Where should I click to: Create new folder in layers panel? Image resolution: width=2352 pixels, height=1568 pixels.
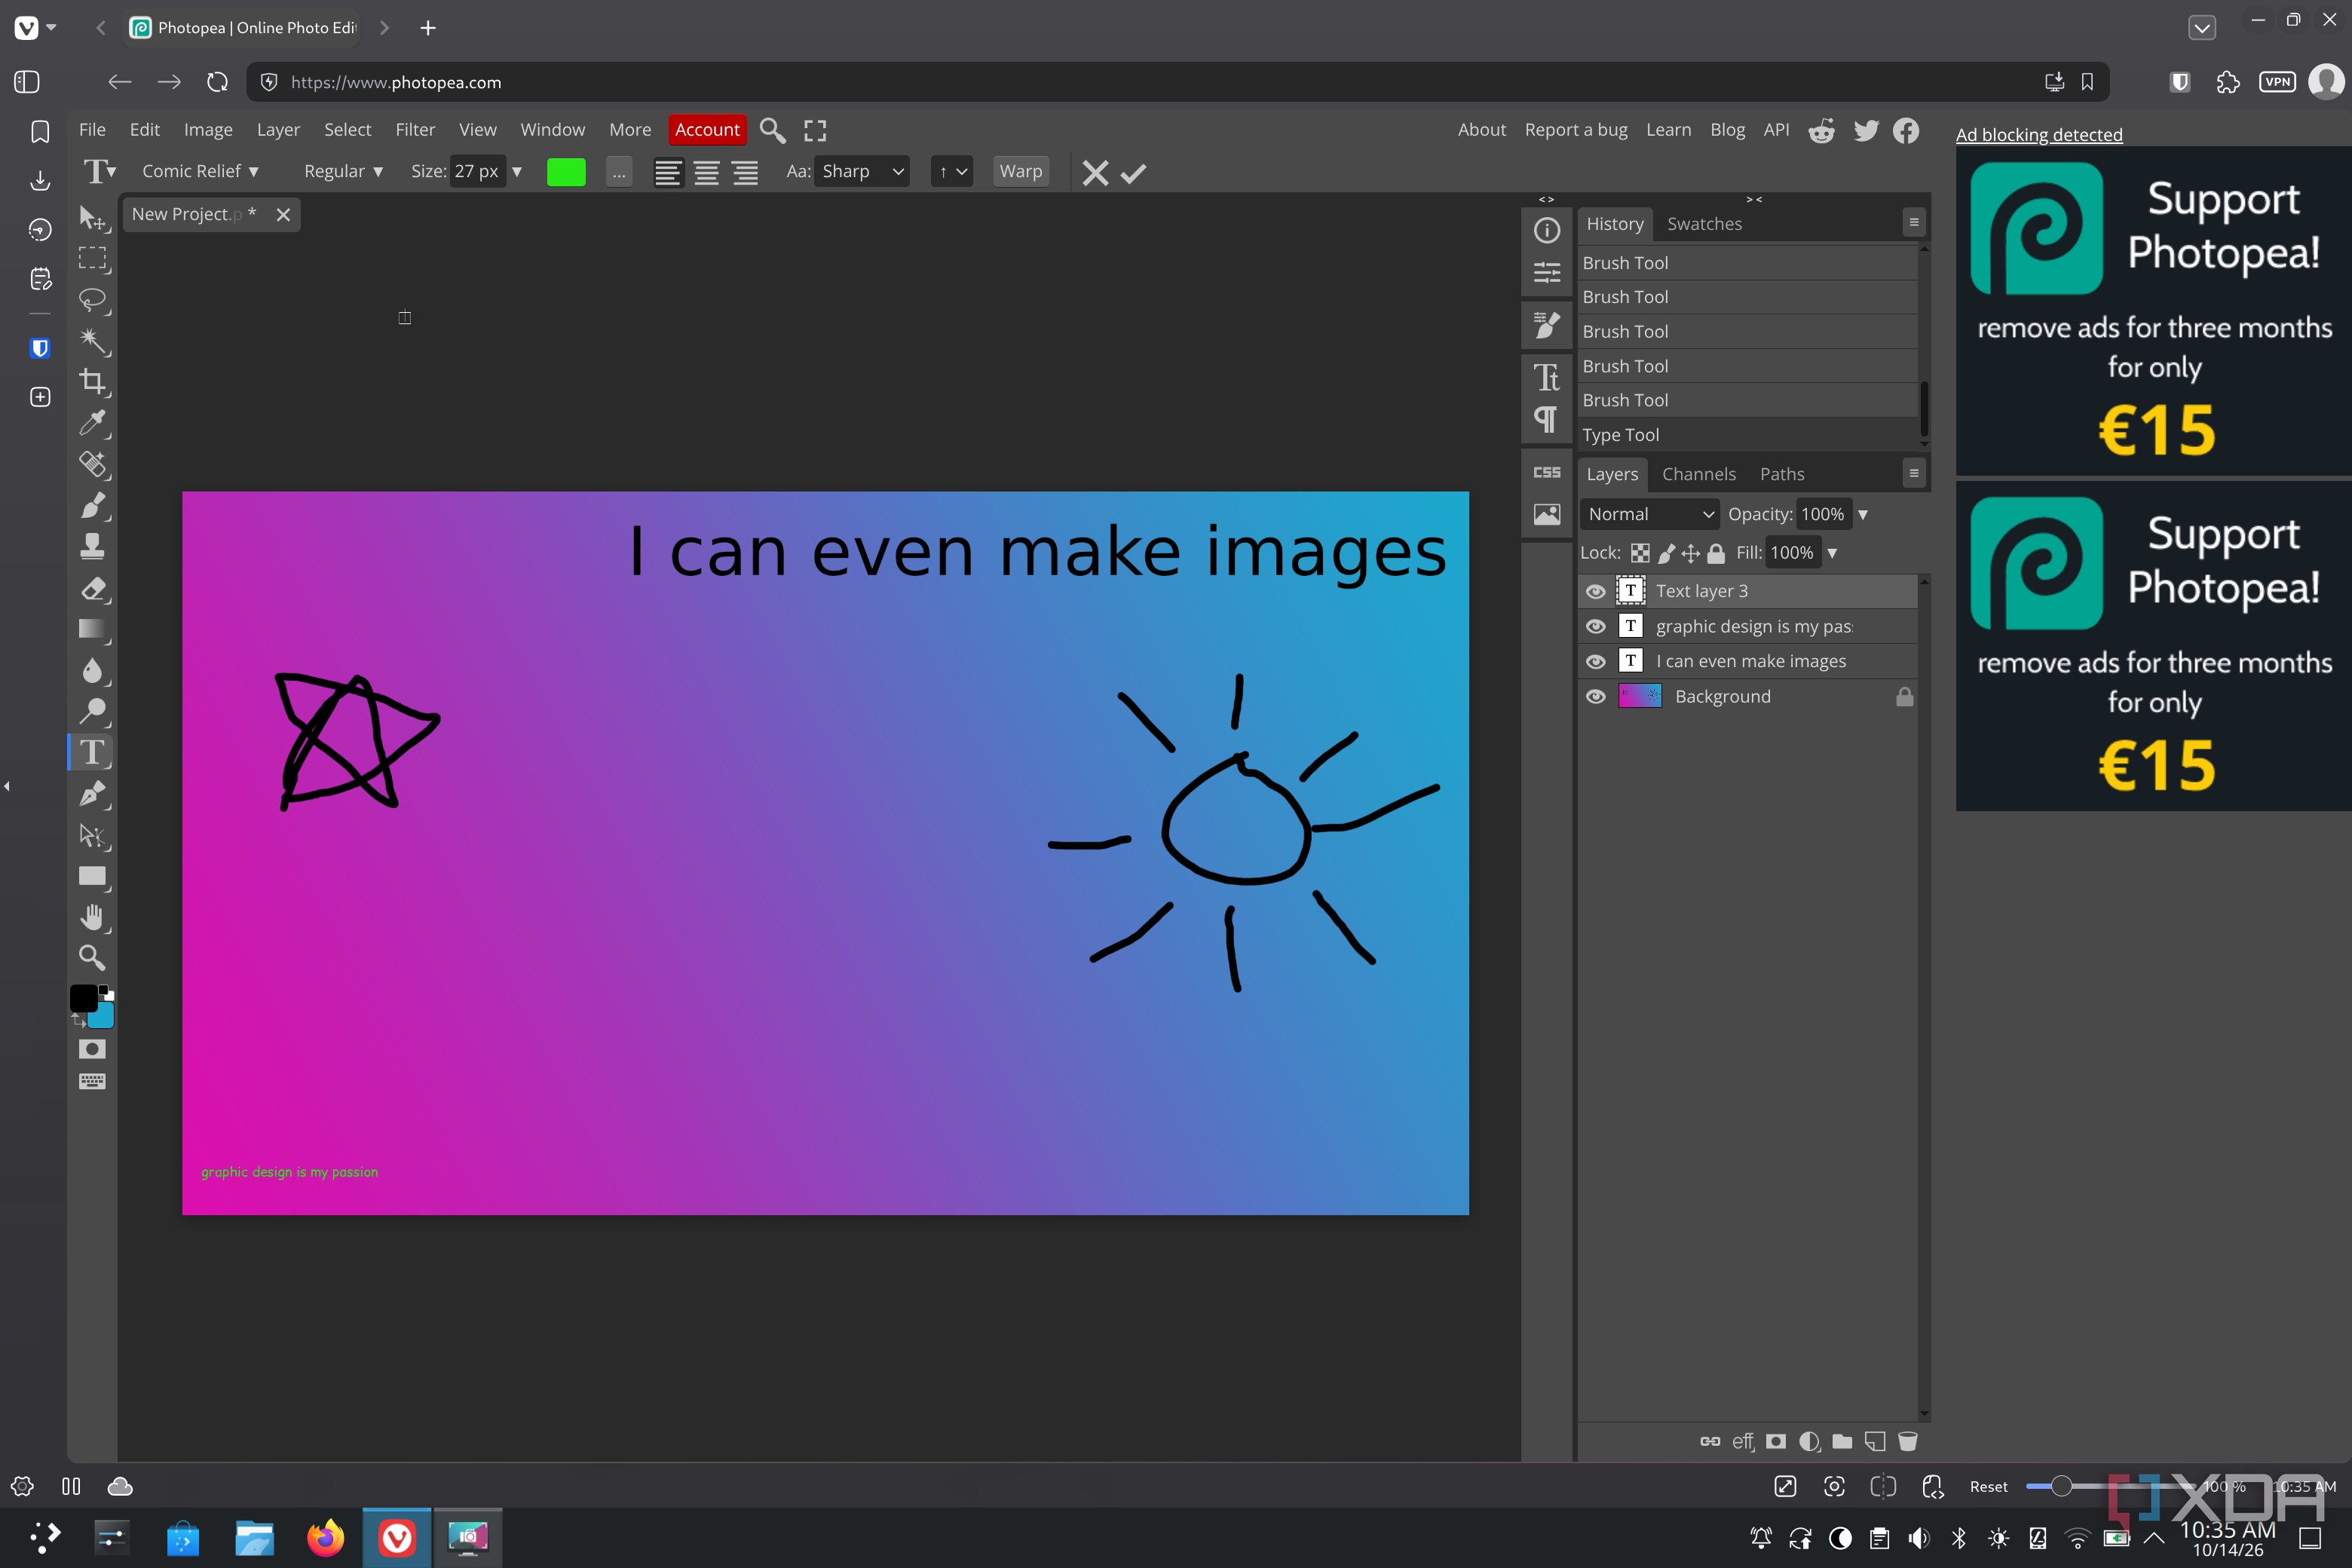(1842, 1441)
